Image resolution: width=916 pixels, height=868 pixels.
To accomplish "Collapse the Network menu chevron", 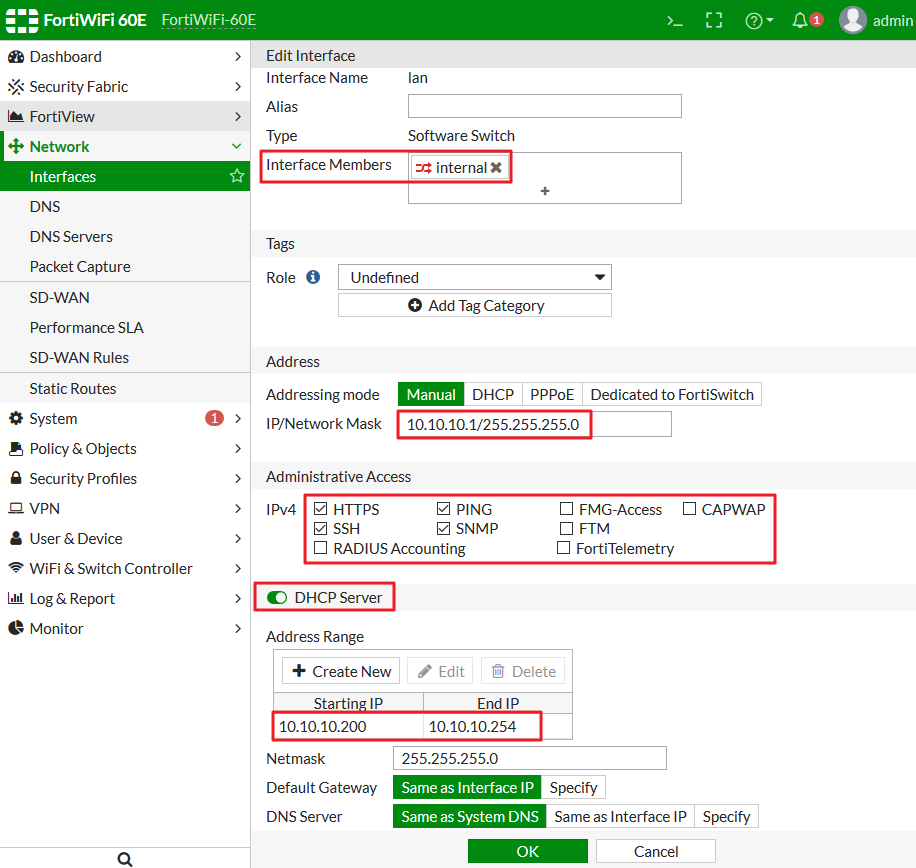I will (x=237, y=146).
